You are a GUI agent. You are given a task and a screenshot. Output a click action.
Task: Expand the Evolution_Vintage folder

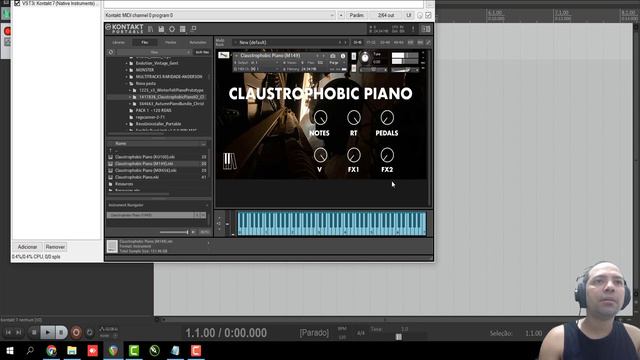tap(127, 63)
